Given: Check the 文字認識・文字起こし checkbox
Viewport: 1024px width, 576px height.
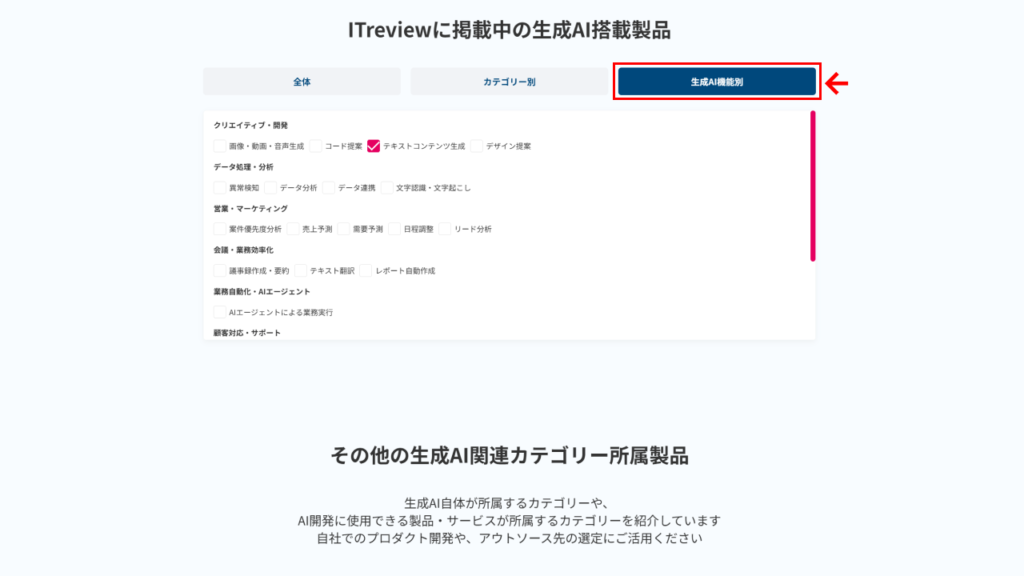Looking at the screenshot, I should tap(387, 187).
